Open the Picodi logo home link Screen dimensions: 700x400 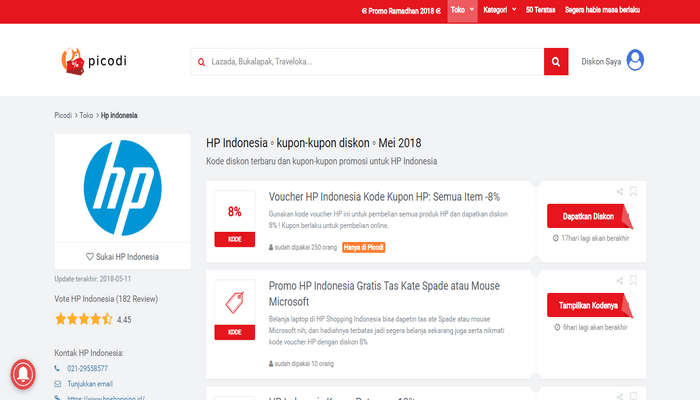[x=94, y=61]
